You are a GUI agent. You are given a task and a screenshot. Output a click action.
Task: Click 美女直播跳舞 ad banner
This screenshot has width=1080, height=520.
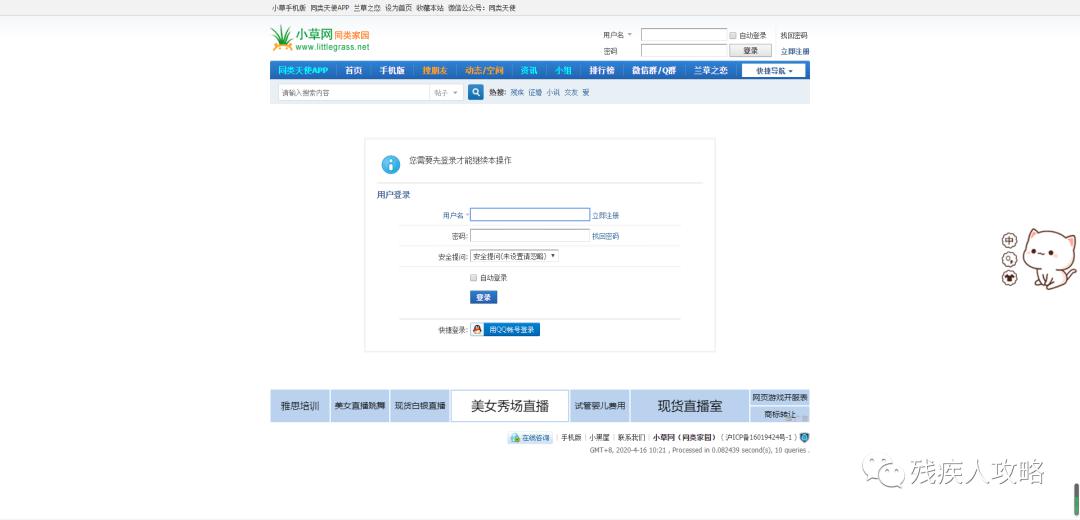360,406
